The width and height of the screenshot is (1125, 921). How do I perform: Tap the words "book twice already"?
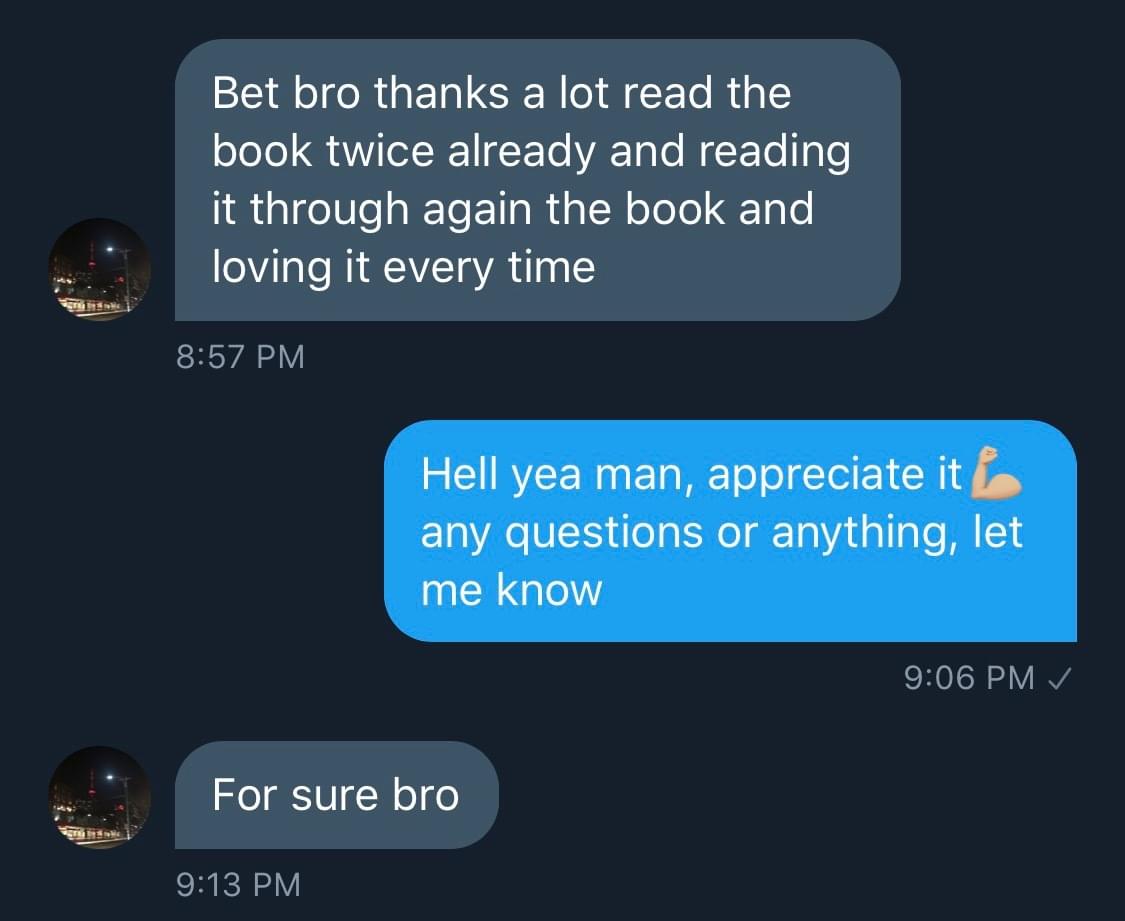[x=404, y=152]
